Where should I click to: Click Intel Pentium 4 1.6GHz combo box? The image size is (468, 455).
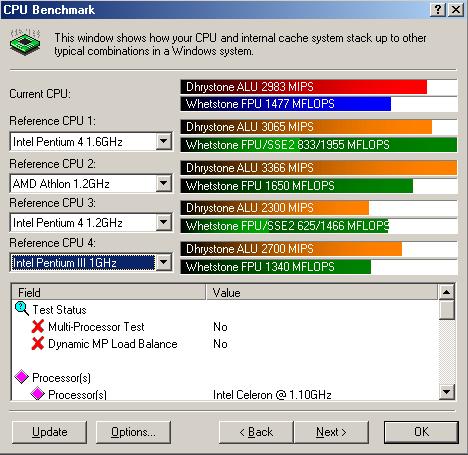pyautogui.click(x=91, y=142)
